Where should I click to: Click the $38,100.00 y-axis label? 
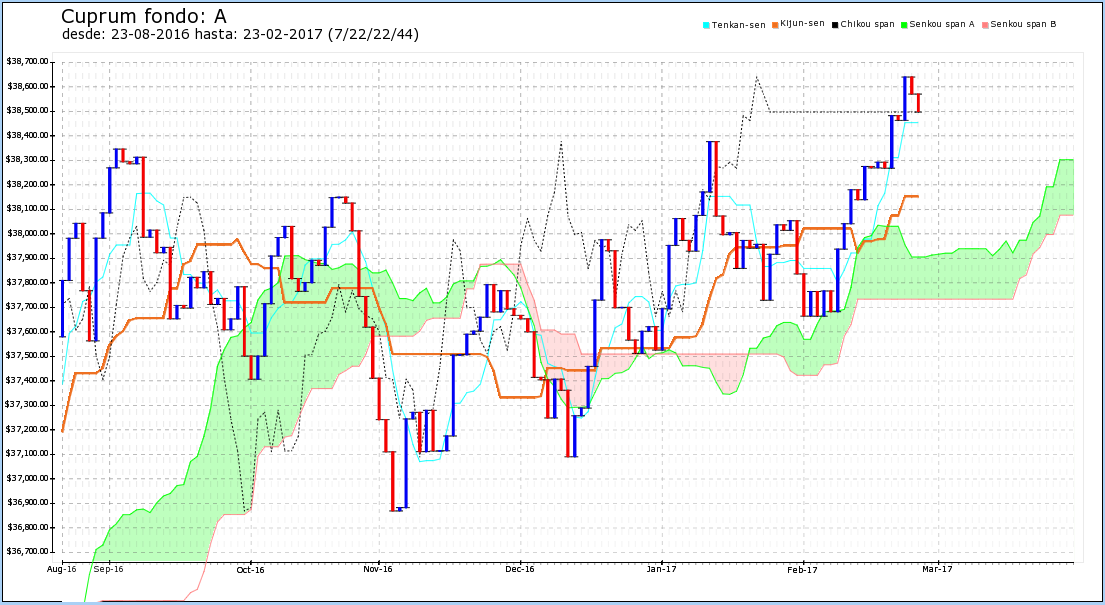point(27,209)
